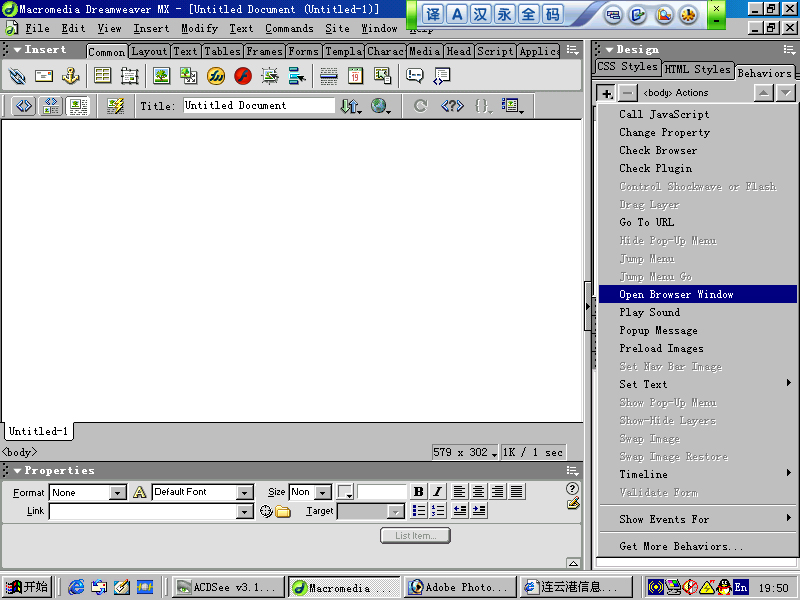800x600 pixels.
Task: Choose Get More Behaviors
Action: coord(698,546)
